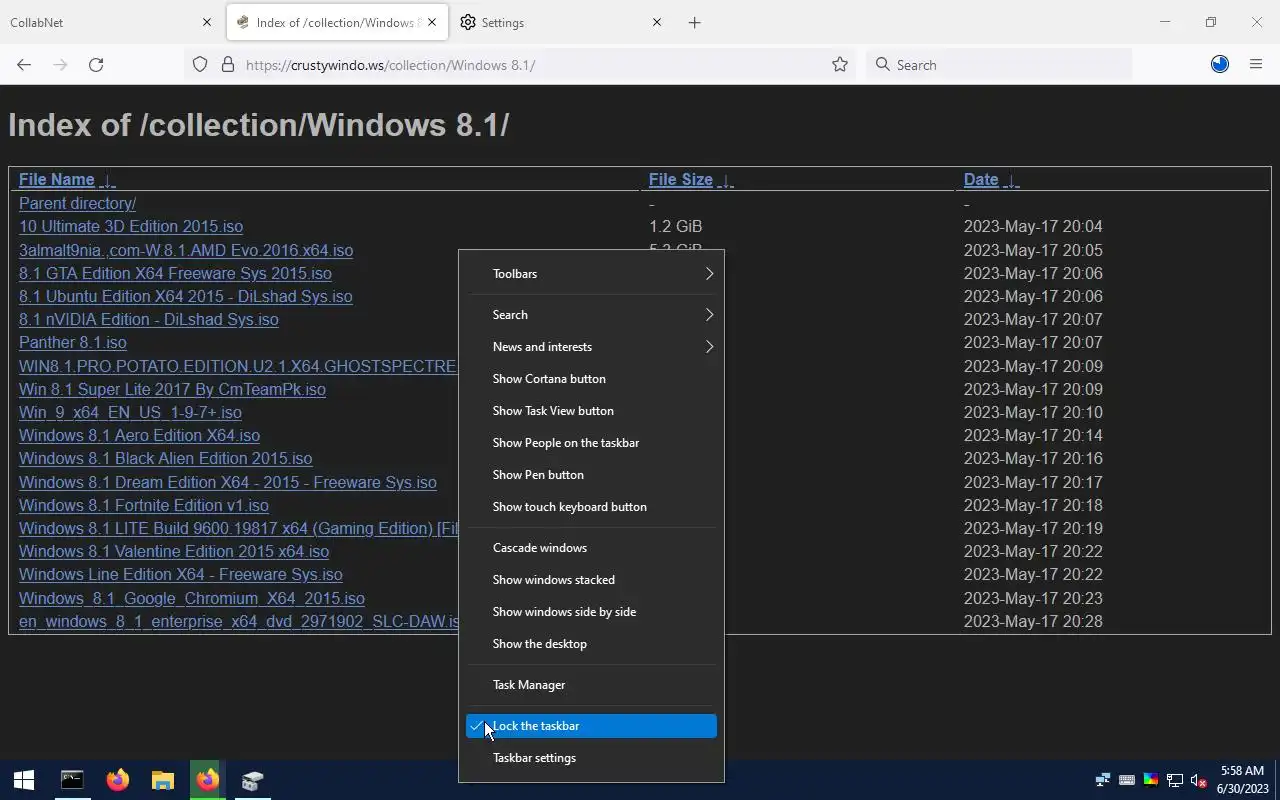
Task: Open the touch keyboard tray icon
Action: 1127,780
